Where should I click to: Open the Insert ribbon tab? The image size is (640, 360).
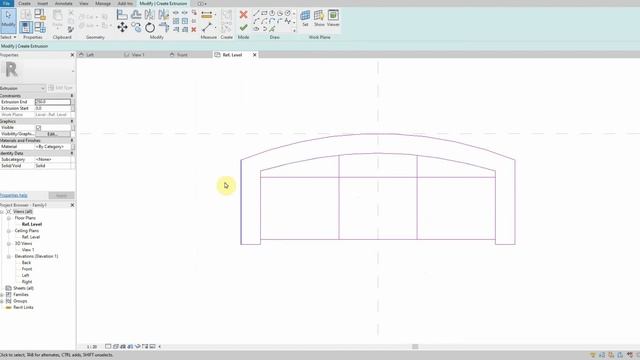(x=42, y=3)
